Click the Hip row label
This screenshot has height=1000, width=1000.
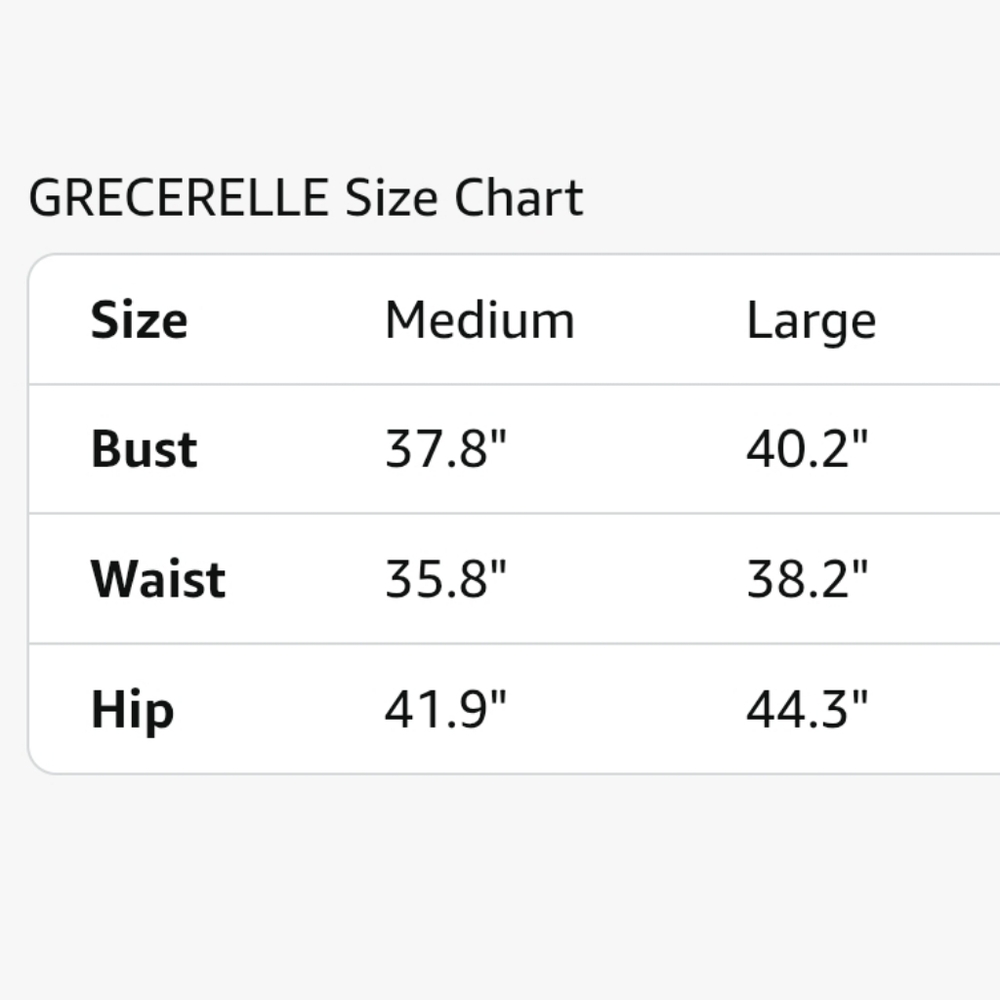pyautogui.click(x=132, y=710)
